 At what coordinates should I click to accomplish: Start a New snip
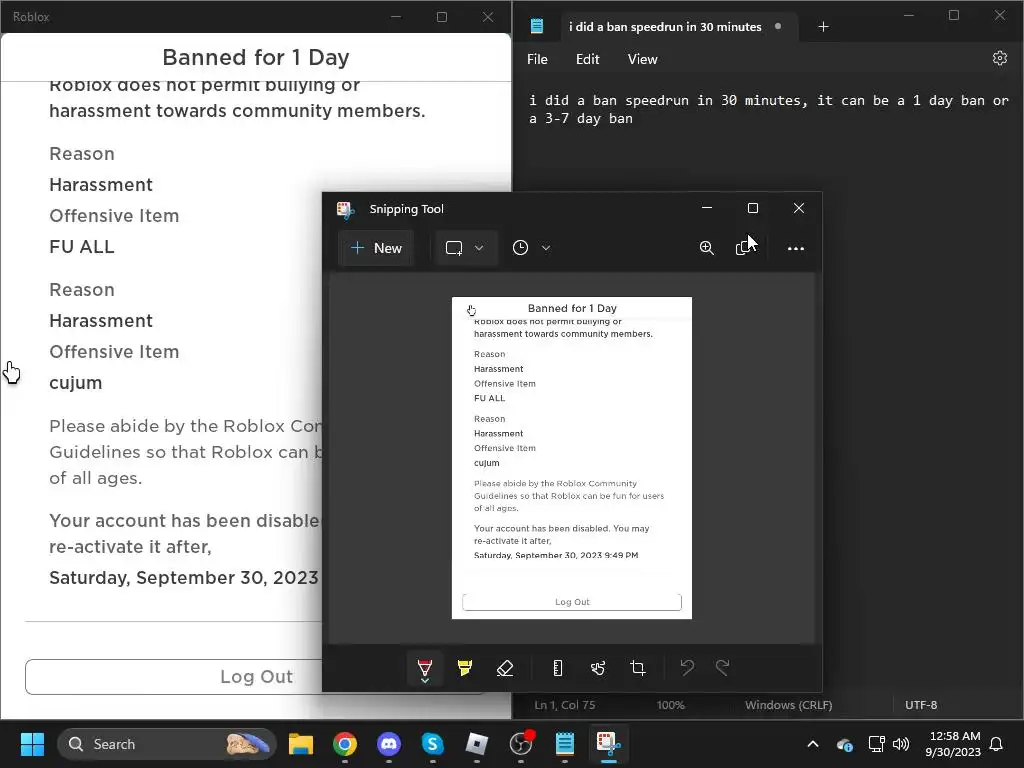(x=376, y=248)
